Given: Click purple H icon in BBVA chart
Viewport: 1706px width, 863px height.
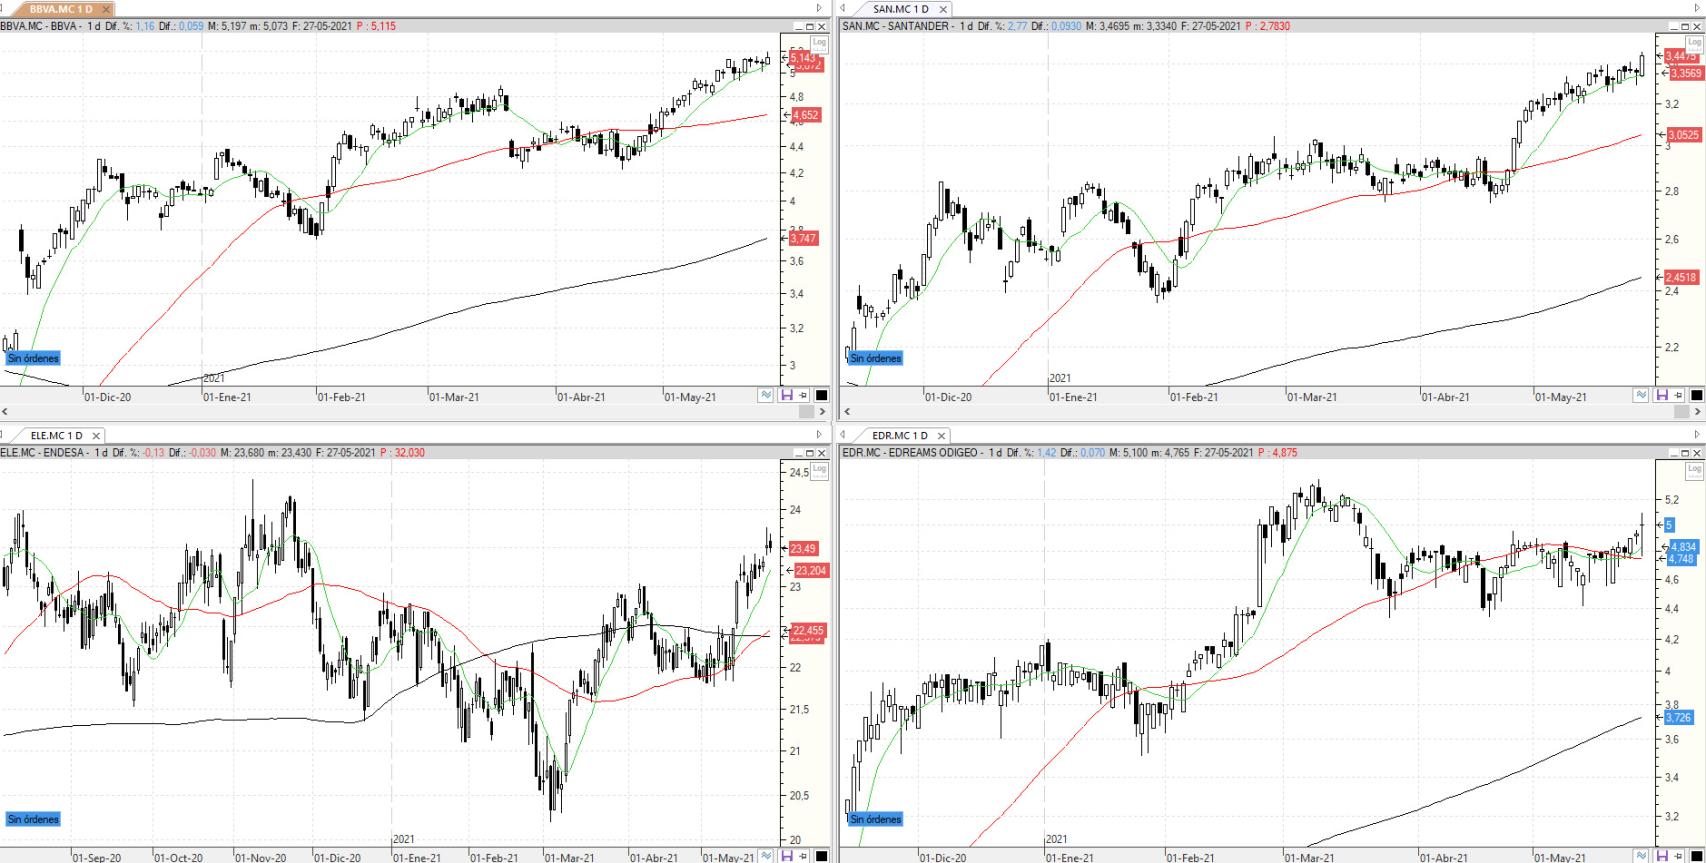Looking at the screenshot, I should point(787,396).
